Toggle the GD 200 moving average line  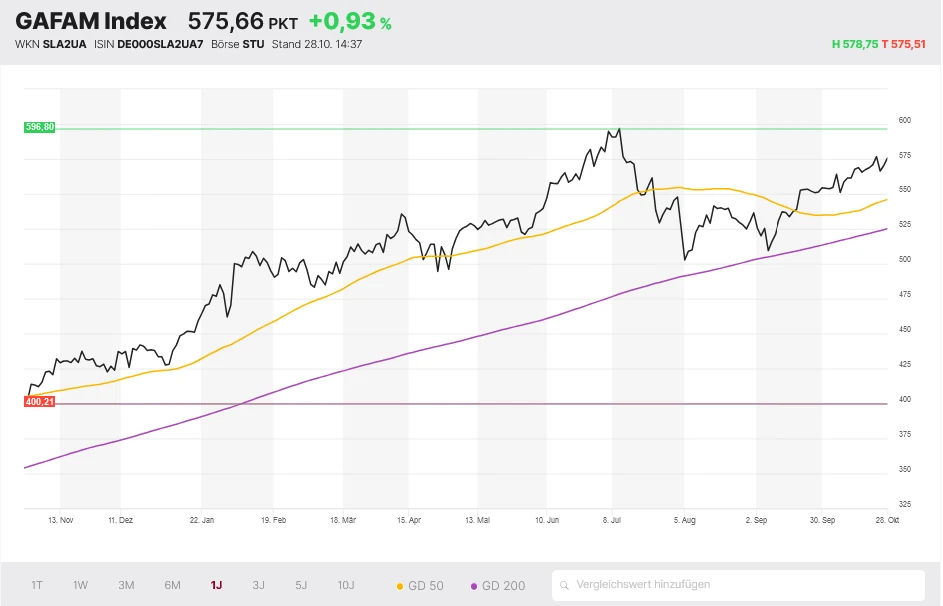tap(498, 585)
